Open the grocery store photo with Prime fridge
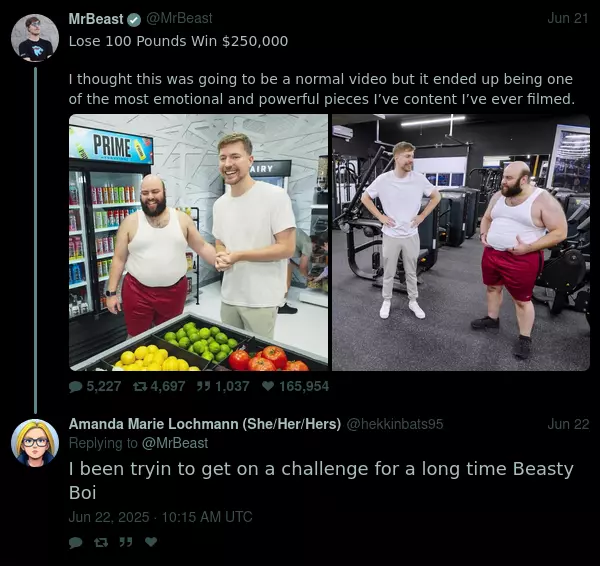The height and width of the screenshot is (566, 600). 198,242
